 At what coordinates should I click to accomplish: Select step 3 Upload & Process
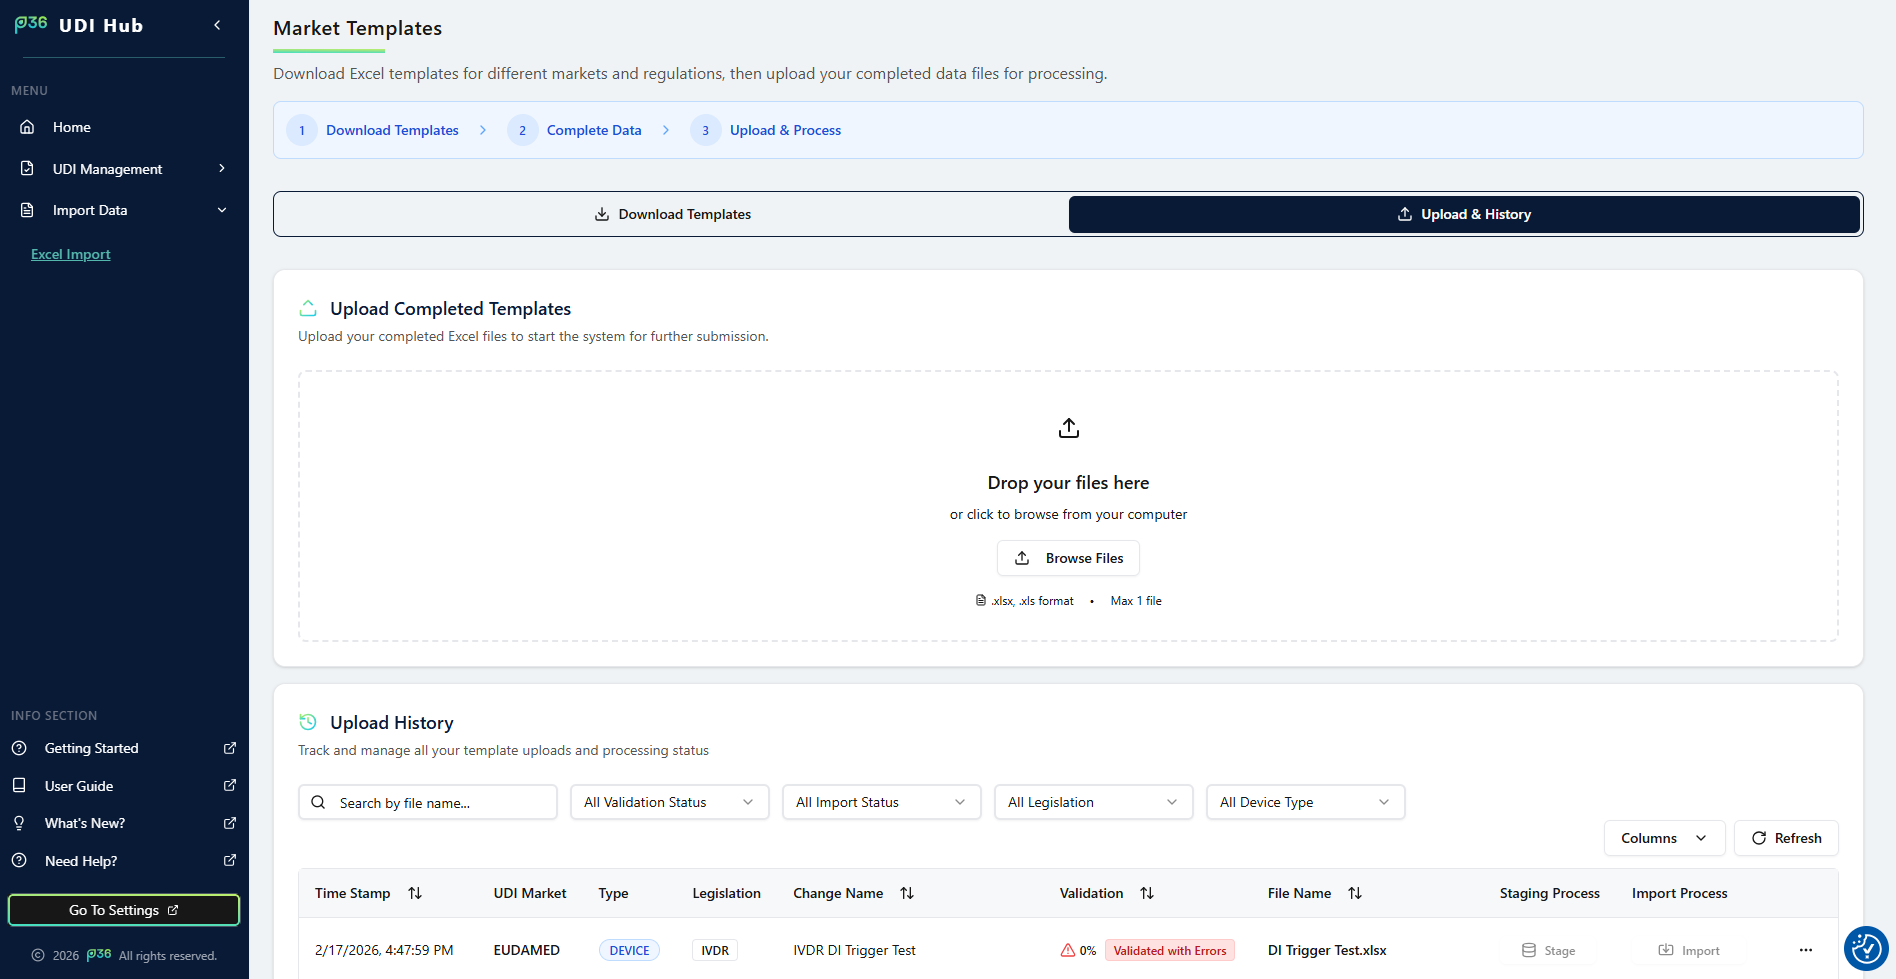click(766, 130)
